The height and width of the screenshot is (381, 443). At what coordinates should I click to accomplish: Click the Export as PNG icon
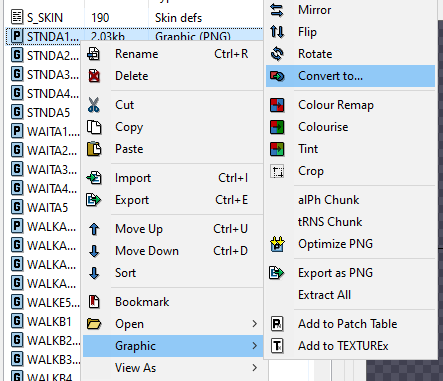click(276, 273)
